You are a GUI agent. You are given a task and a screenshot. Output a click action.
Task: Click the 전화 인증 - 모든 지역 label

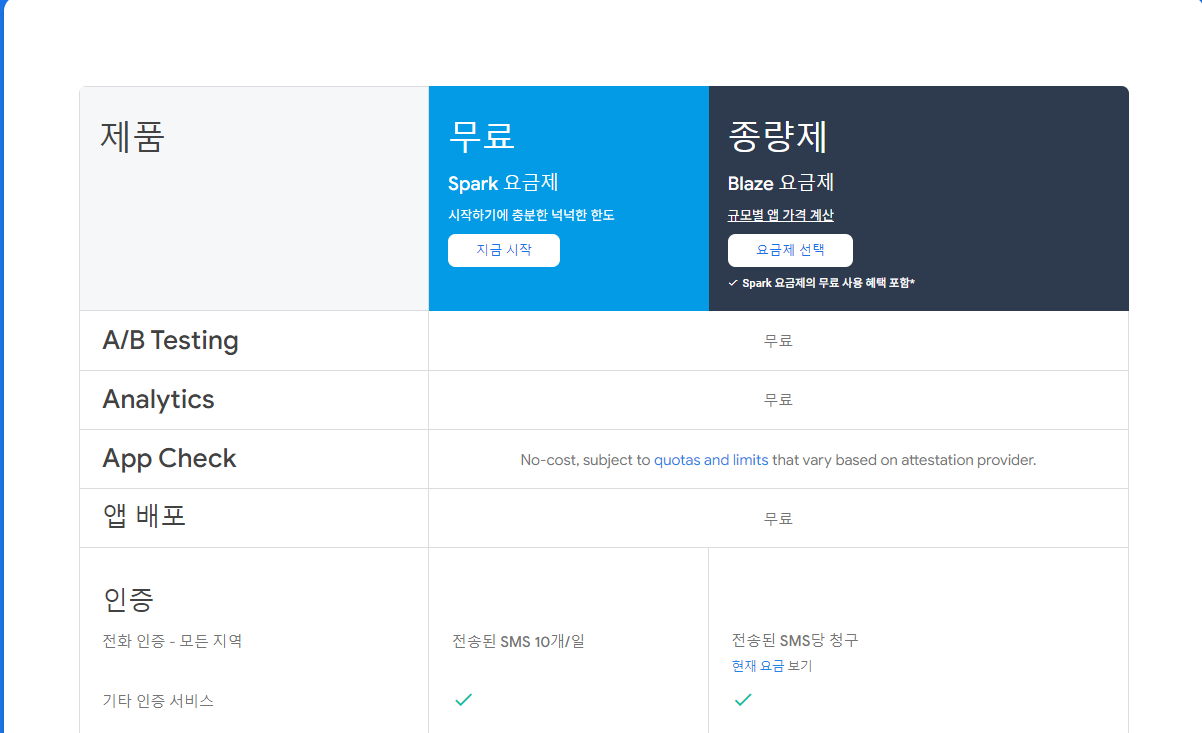coord(172,640)
